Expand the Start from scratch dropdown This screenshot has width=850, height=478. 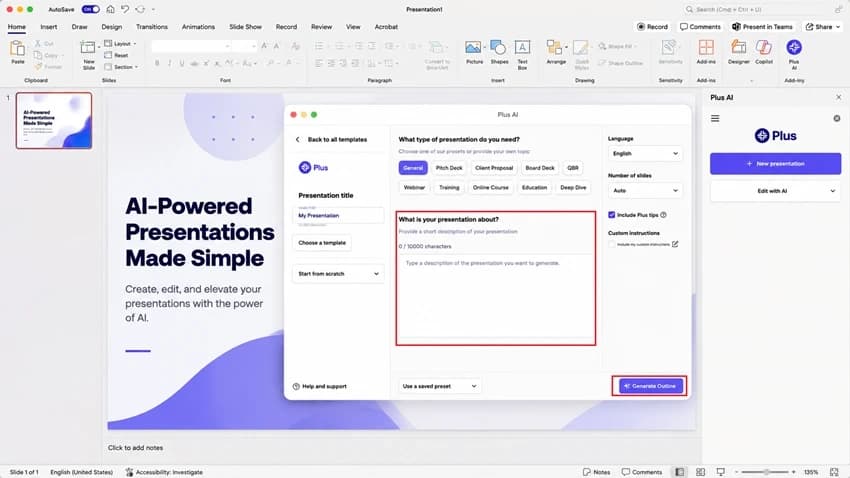(338, 274)
